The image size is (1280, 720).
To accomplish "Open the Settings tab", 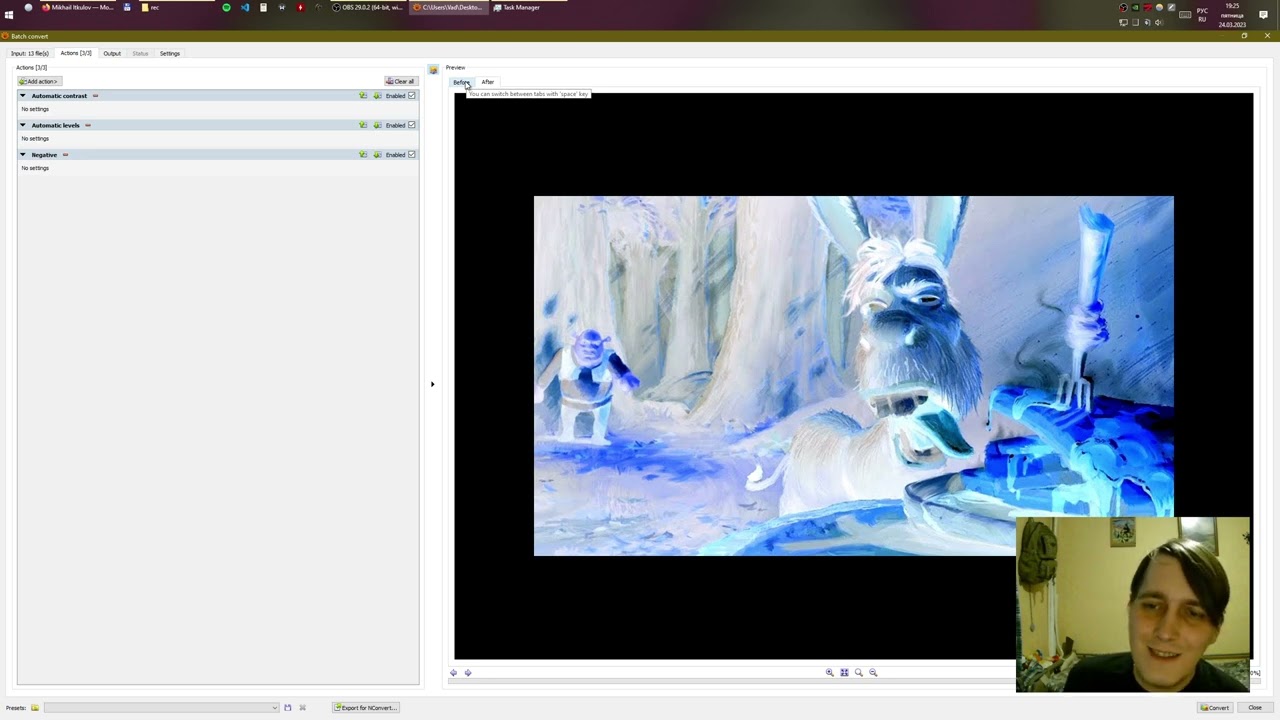I will coord(170,53).
